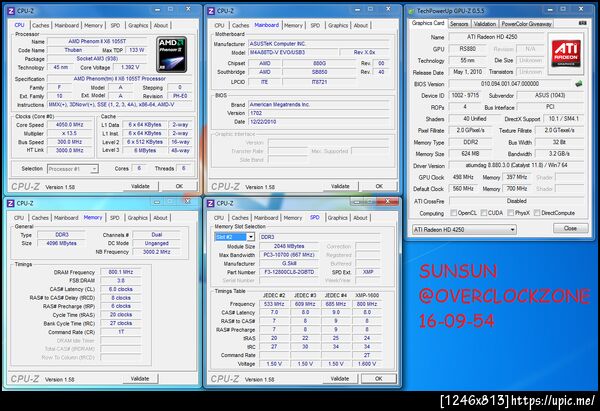Click OK in the SPD CPU-Z window
The width and height of the screenshot is (600, 411).
(x=378, y=378)
